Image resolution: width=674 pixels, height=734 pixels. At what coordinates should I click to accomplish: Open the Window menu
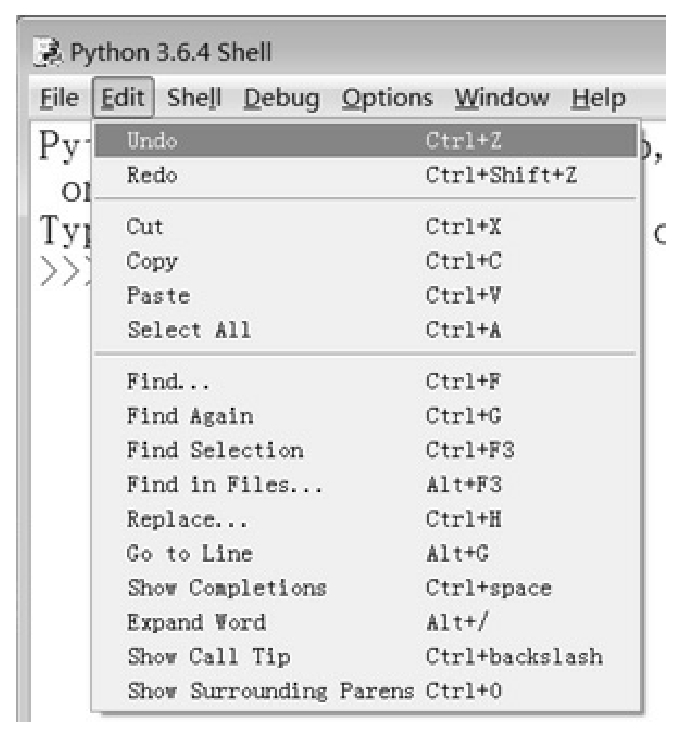(502, 98)
